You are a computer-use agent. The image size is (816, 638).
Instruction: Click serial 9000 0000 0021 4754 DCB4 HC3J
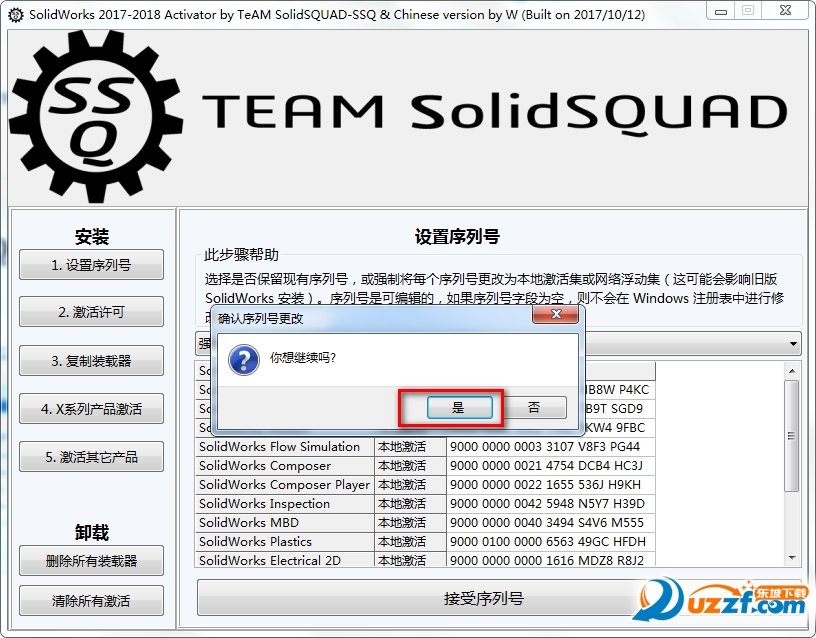coord(551,466)
